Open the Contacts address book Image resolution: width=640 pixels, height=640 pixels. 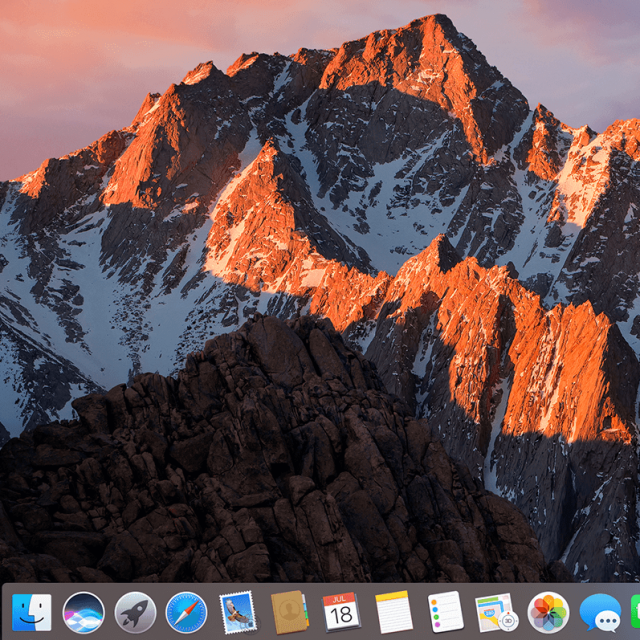[x=289, y=612]
